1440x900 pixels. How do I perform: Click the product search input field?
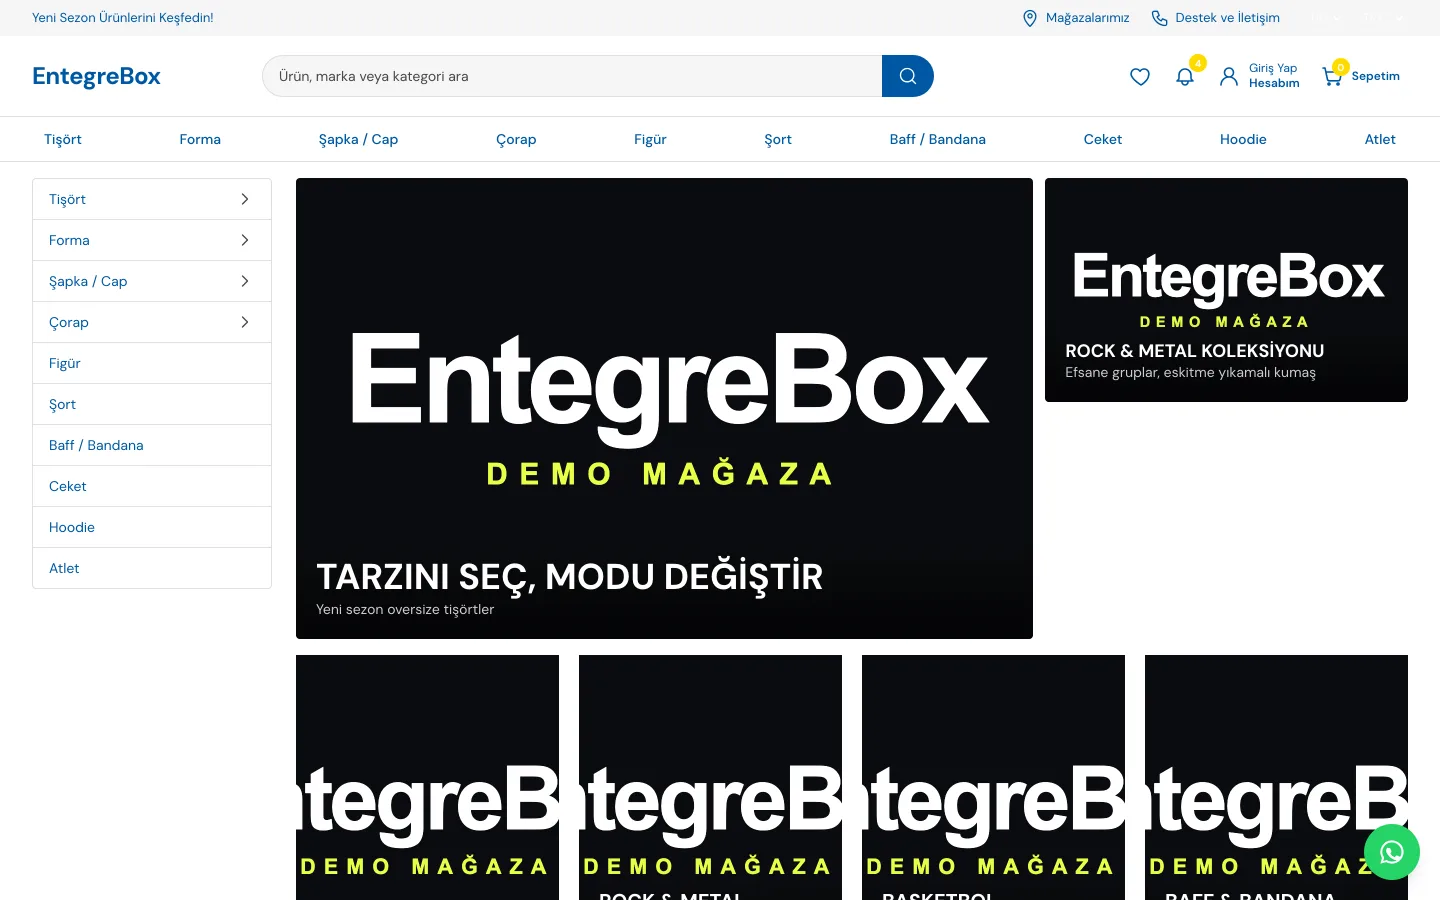pos(572,76)
